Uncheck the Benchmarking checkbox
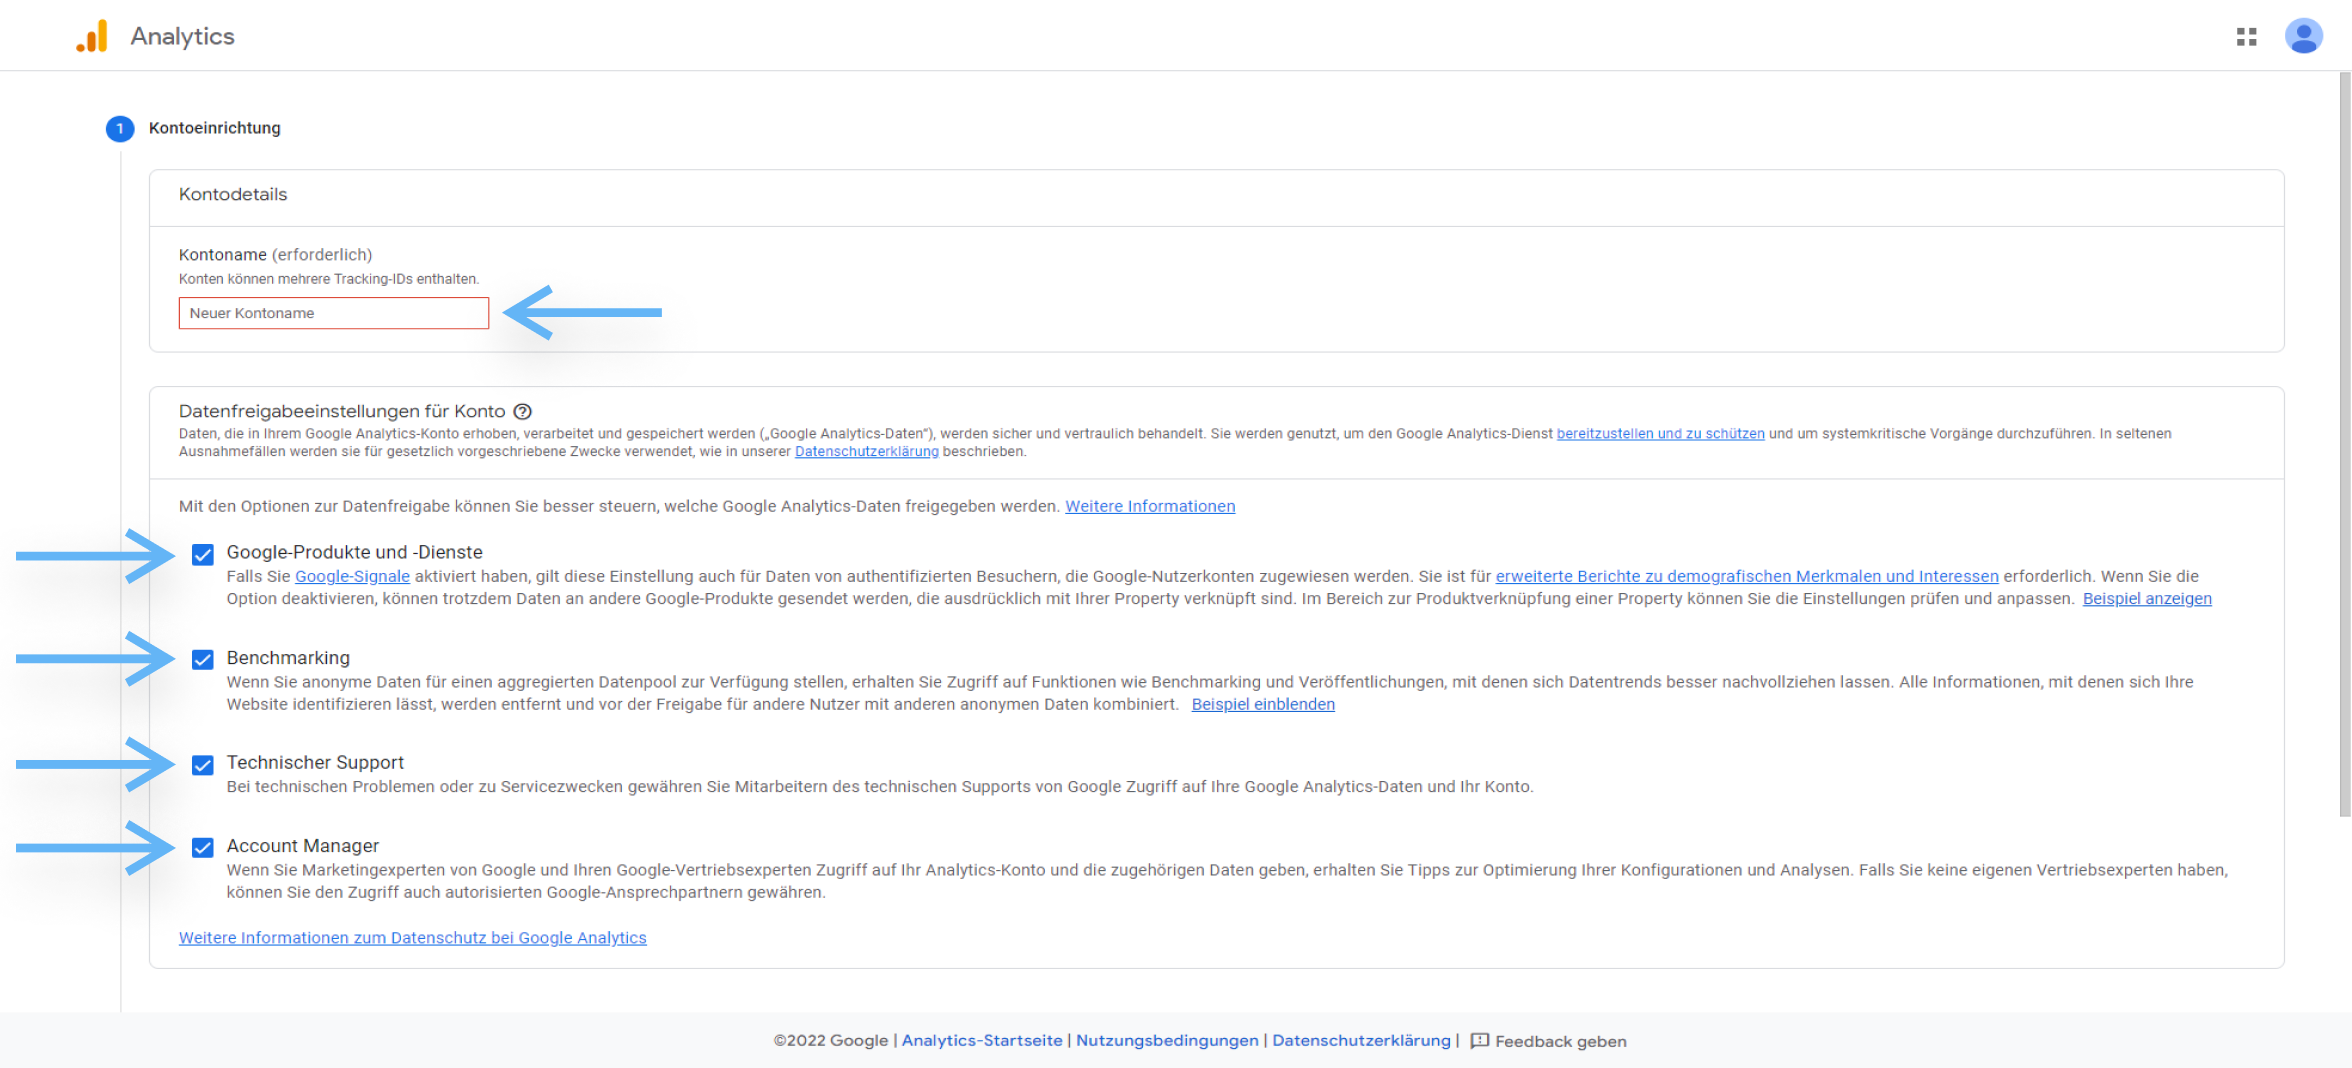Screen dimensions: 2352x1068 point(203,659)
